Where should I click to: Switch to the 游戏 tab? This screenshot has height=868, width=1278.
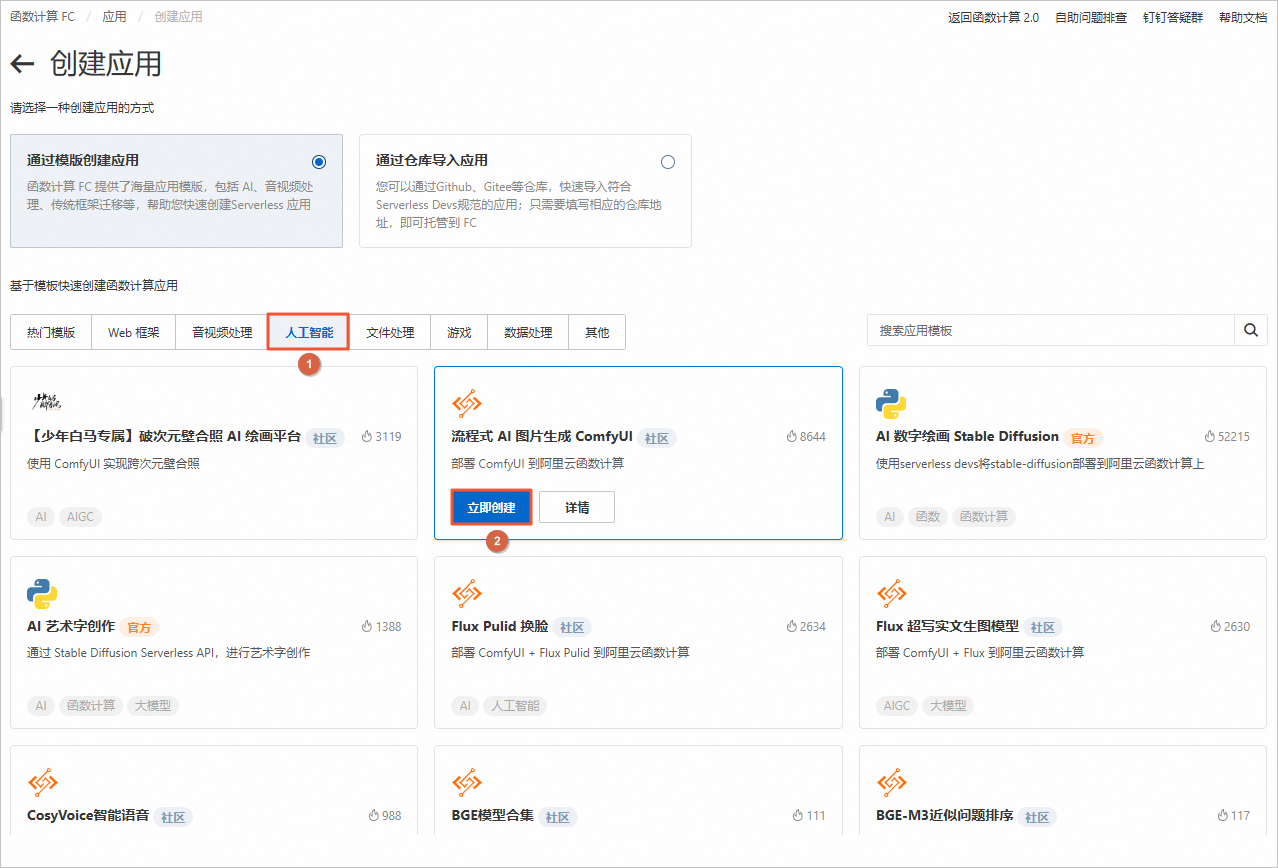pos(459,333)
